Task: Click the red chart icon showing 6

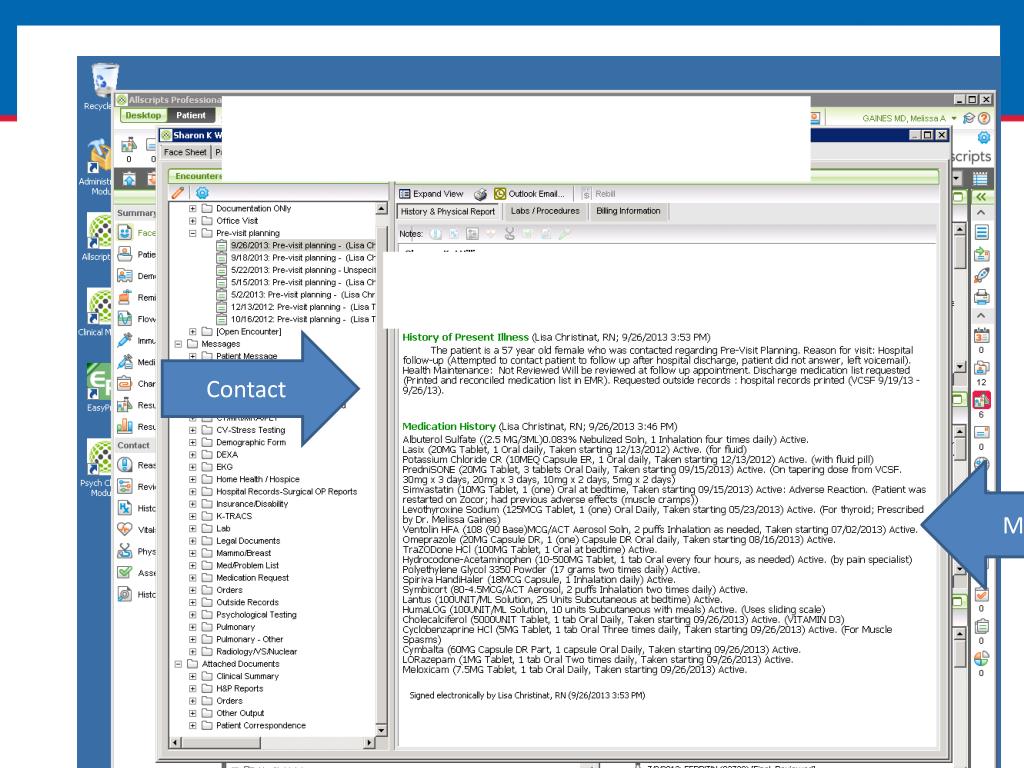Action: pyautogui.click(x=982, y=400)
